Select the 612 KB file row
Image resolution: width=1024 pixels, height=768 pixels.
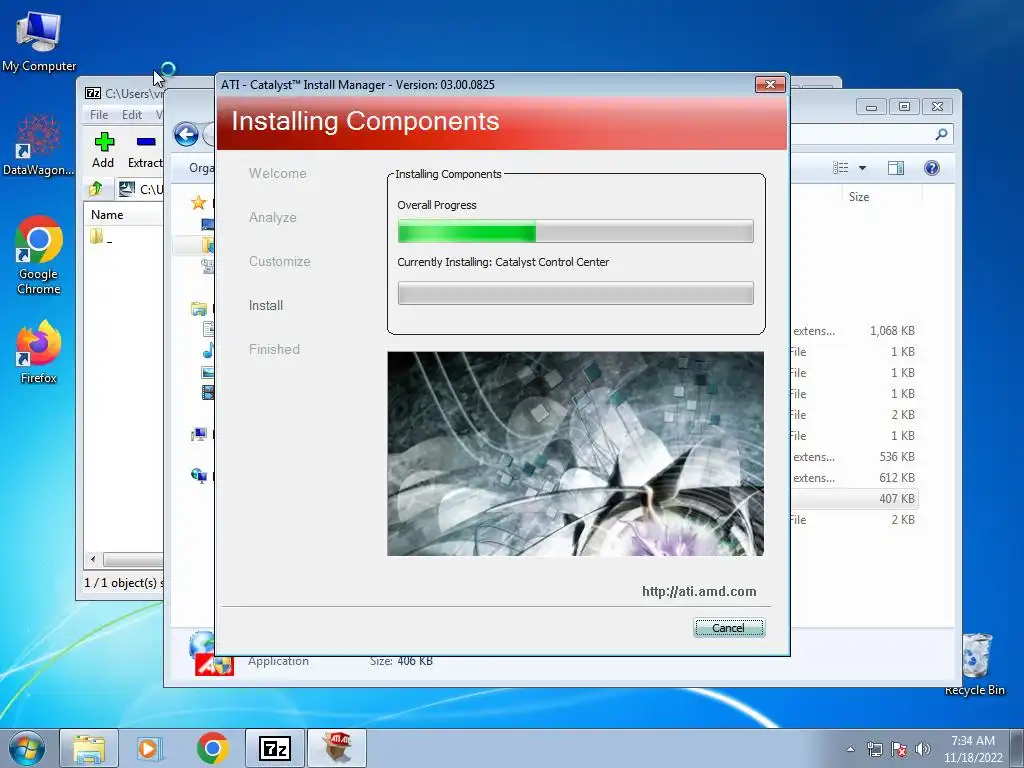tap(854, 478)
